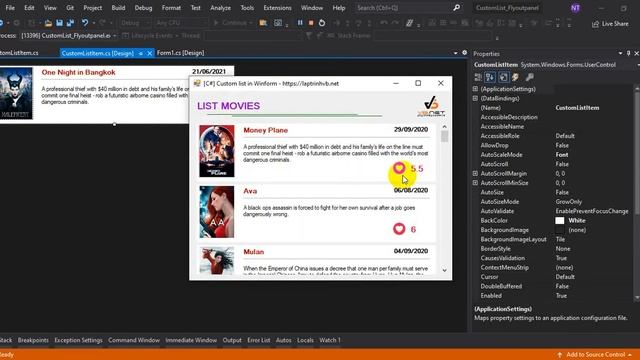Click the Ava movie poster thumbnail
640x360 pixels.
pyautogui.click(x=217, y=212)
